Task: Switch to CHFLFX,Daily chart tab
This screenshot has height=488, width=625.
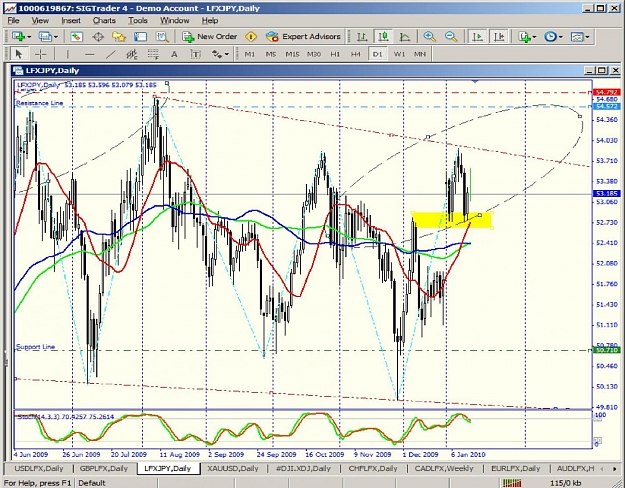Action: tap(373, 468)
